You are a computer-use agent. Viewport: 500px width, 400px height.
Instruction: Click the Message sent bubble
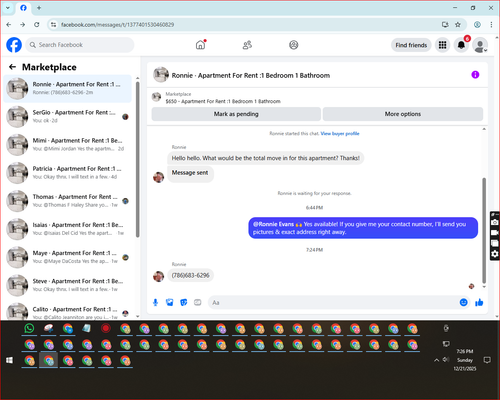(x=190, y=173)
